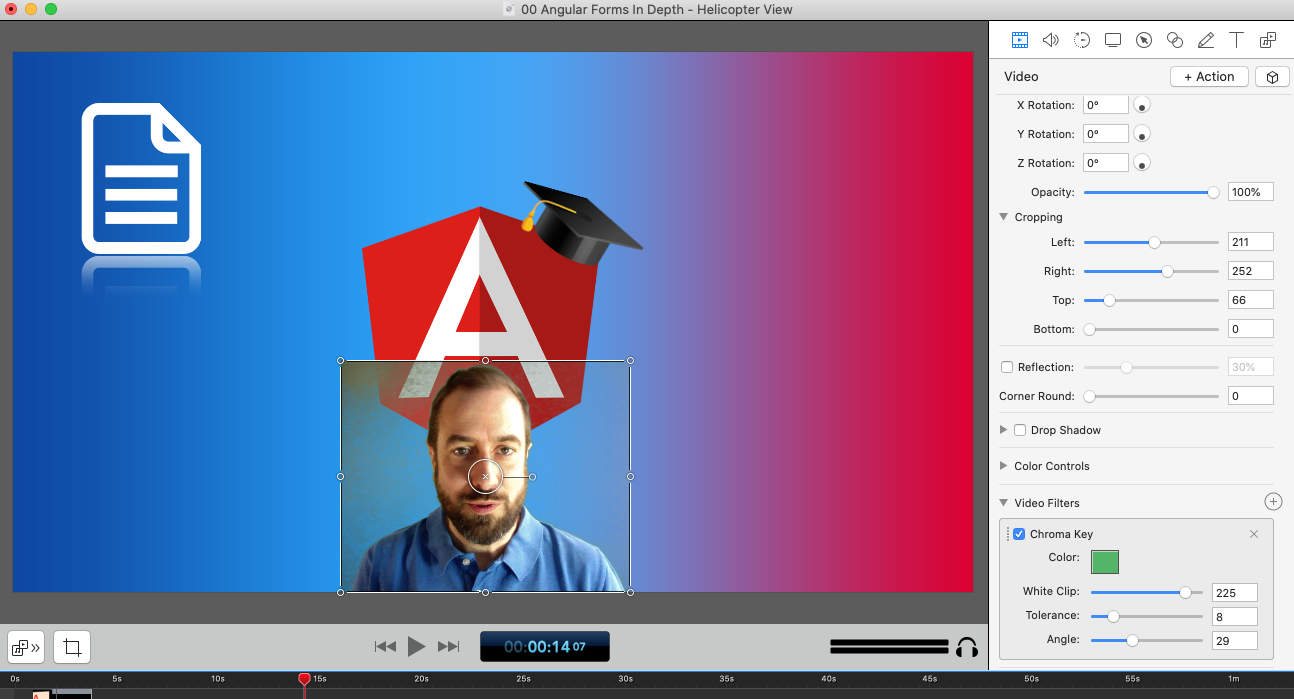This screenshot has height=699, width=1294.
Task: Click the Tolerance slider
Action: point(1147,616)
